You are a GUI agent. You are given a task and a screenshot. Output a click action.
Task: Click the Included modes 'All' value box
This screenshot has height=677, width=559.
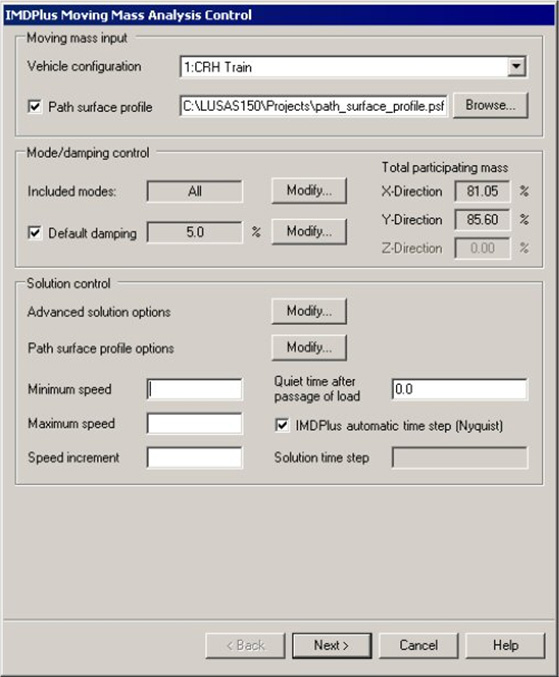tap(195, 191)
